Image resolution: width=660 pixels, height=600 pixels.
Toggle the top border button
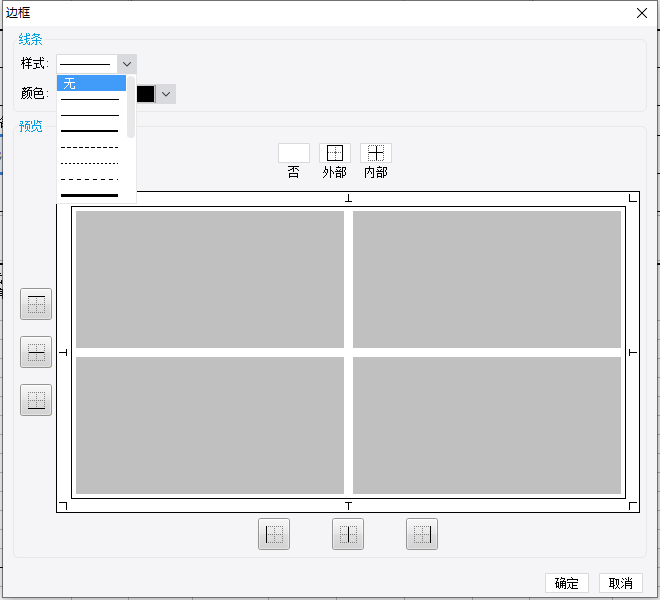coord(36,304)
